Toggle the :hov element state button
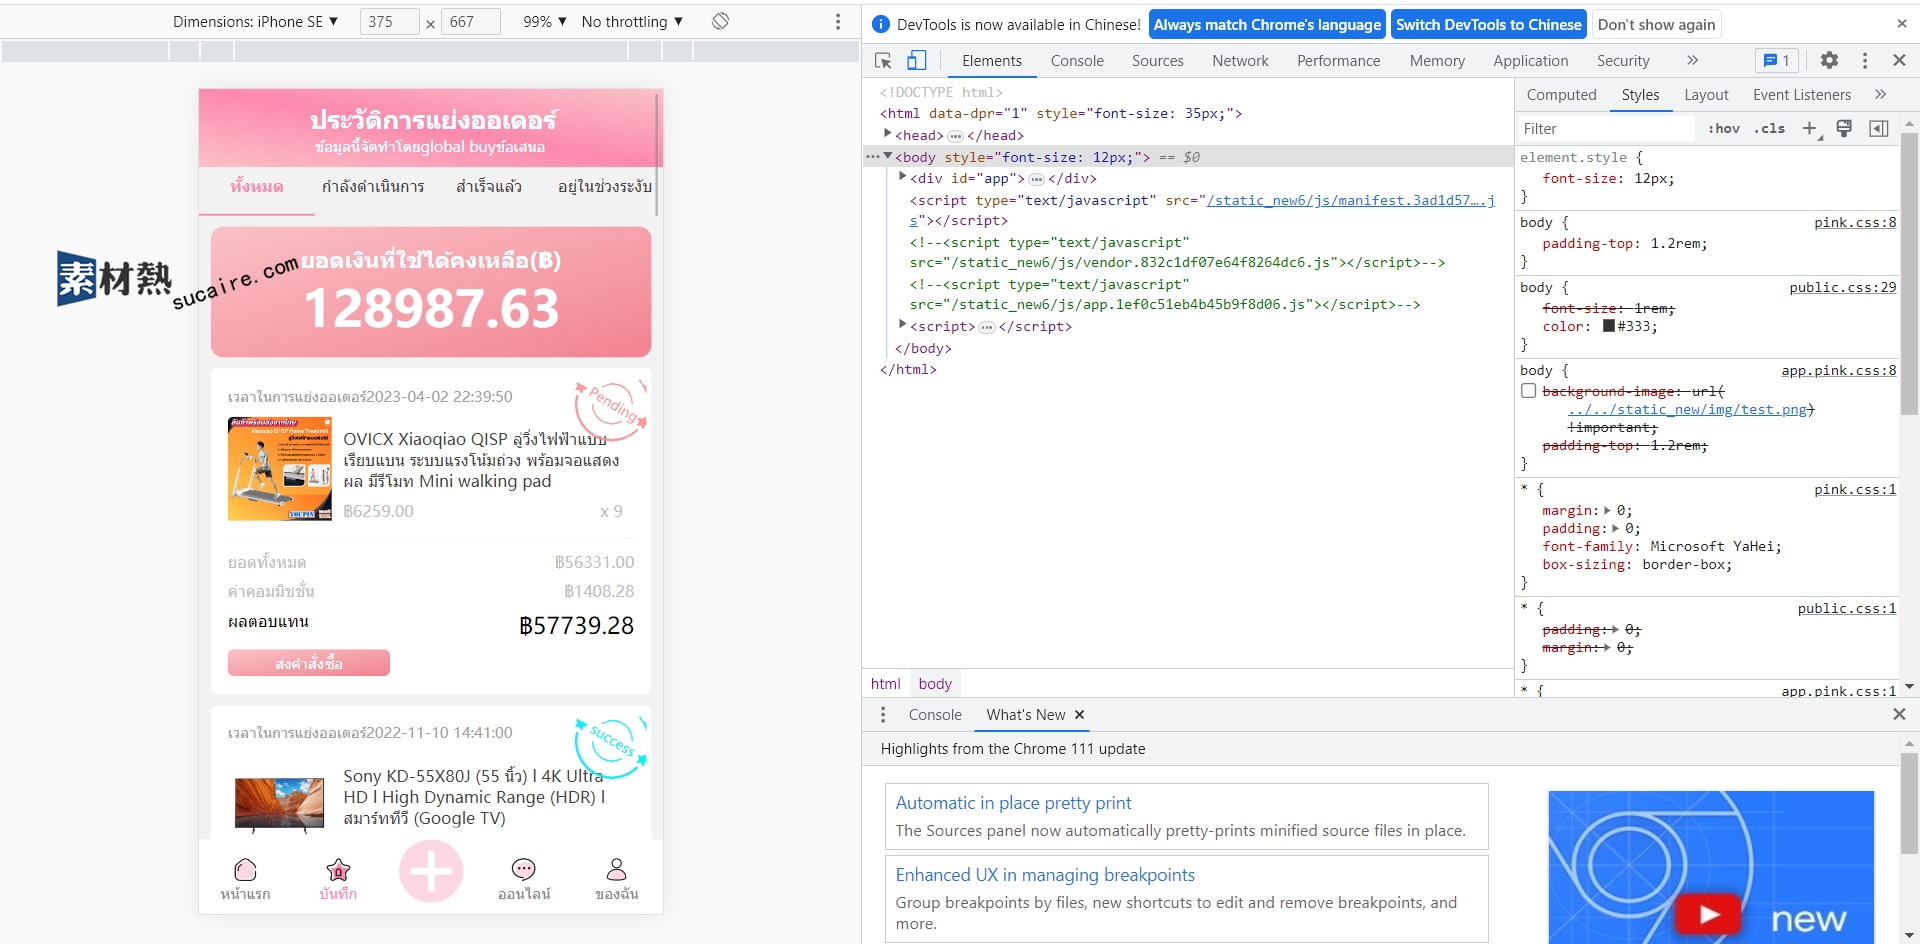 [x=1724, y=128]
